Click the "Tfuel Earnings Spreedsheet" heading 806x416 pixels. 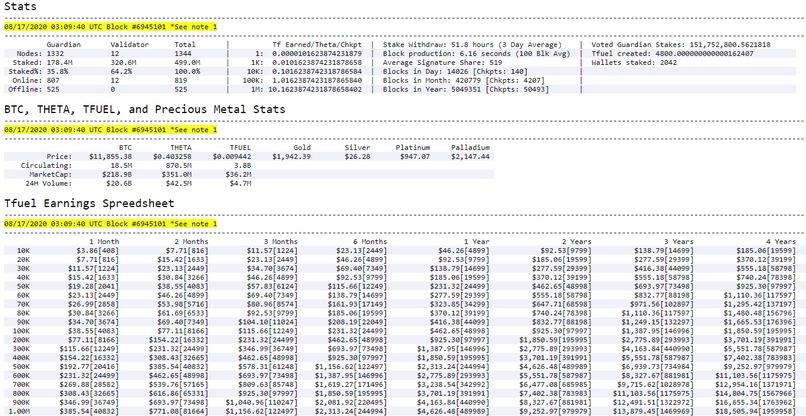tap(89, 203)
